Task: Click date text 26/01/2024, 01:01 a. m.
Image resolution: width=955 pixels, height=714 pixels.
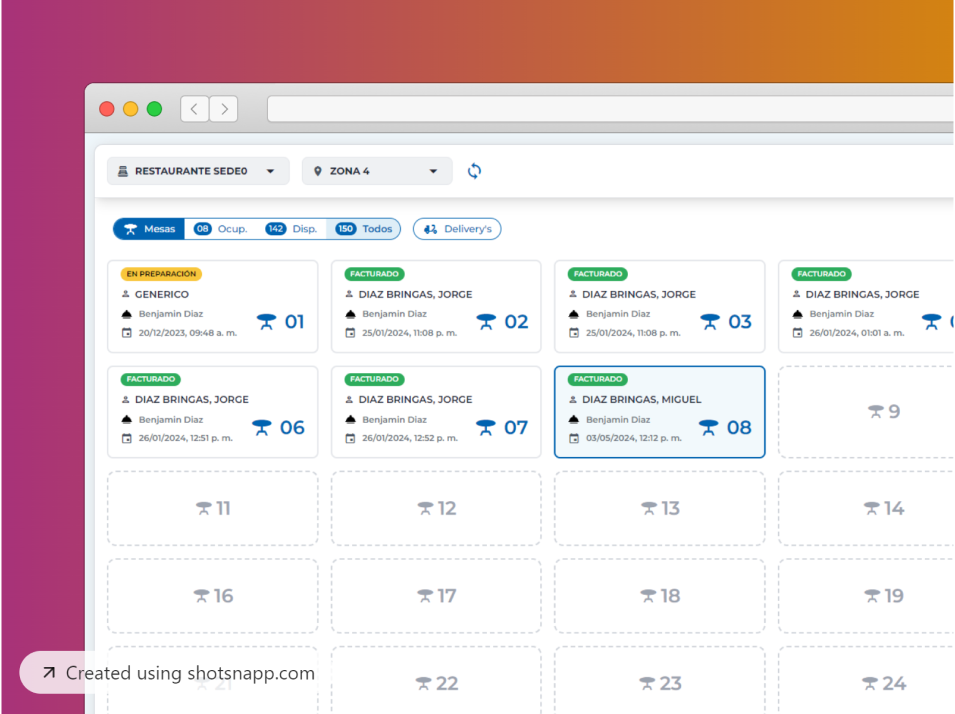Action: pyautogui.click(x=857, y=333)
